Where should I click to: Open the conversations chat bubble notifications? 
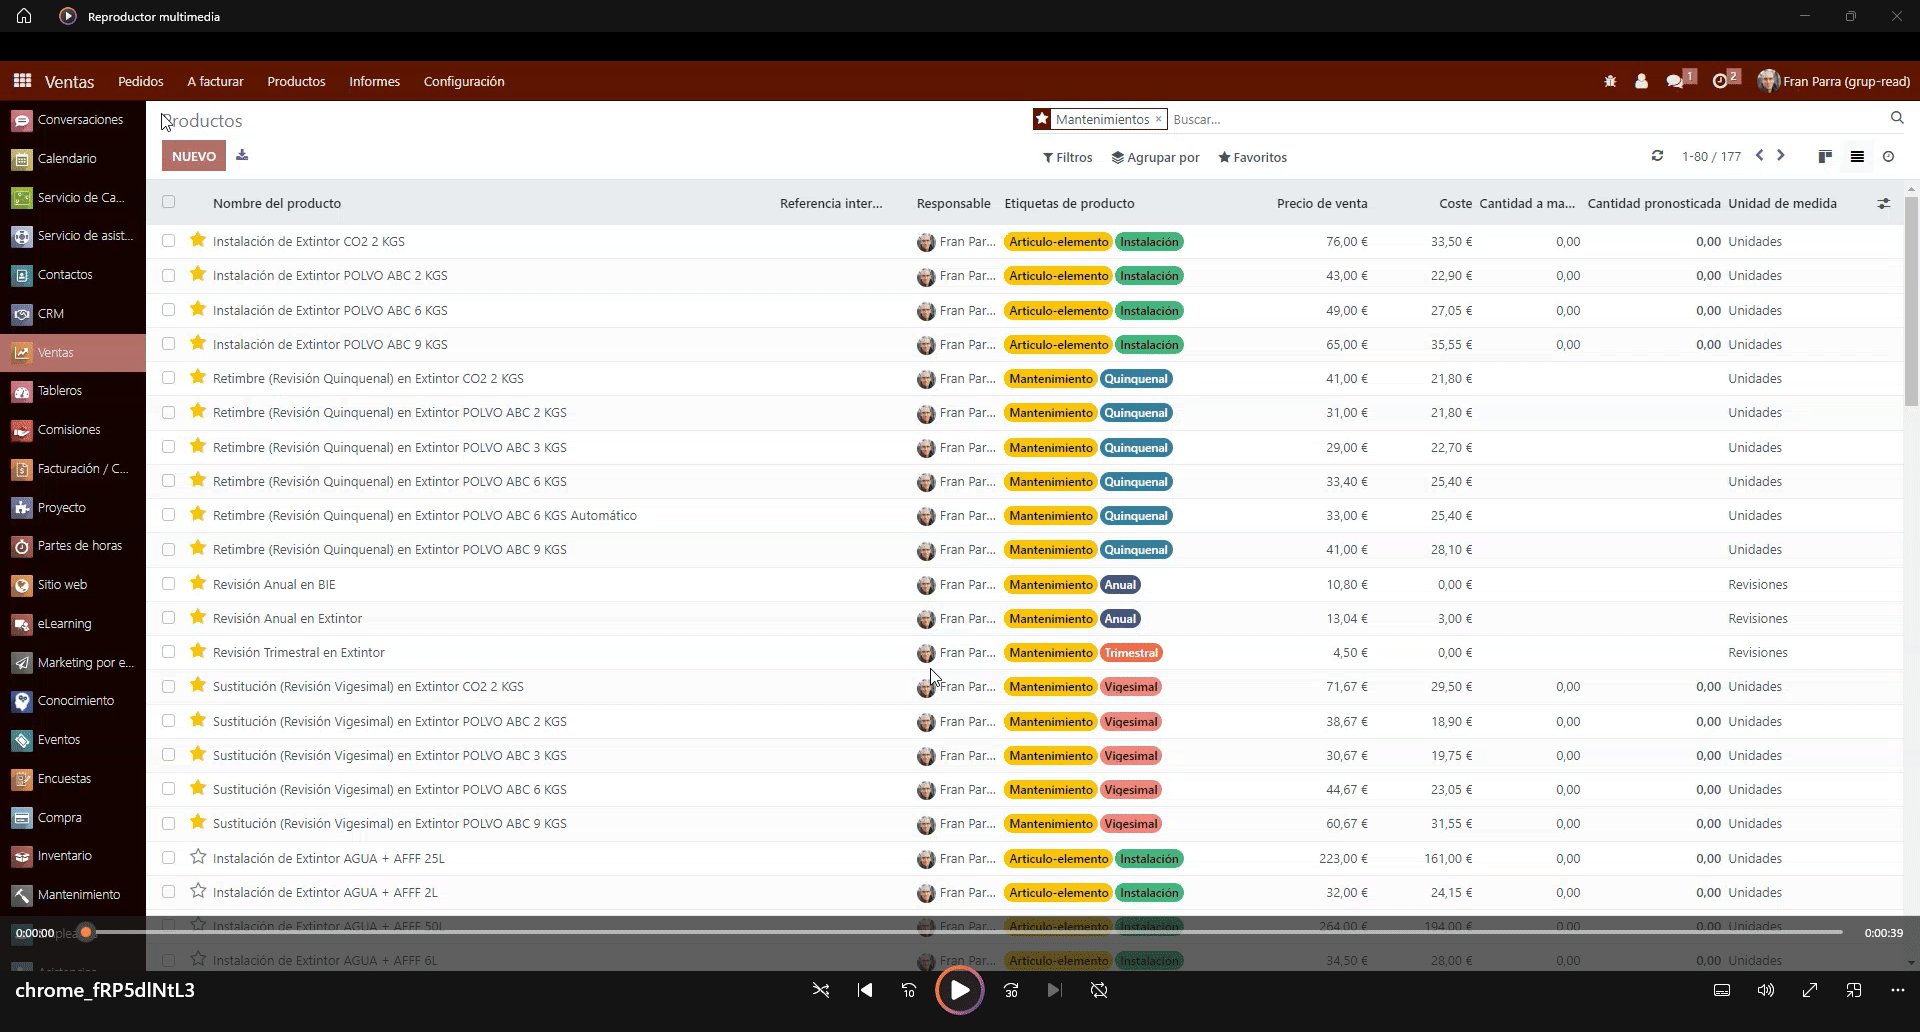click(1675, 81)
